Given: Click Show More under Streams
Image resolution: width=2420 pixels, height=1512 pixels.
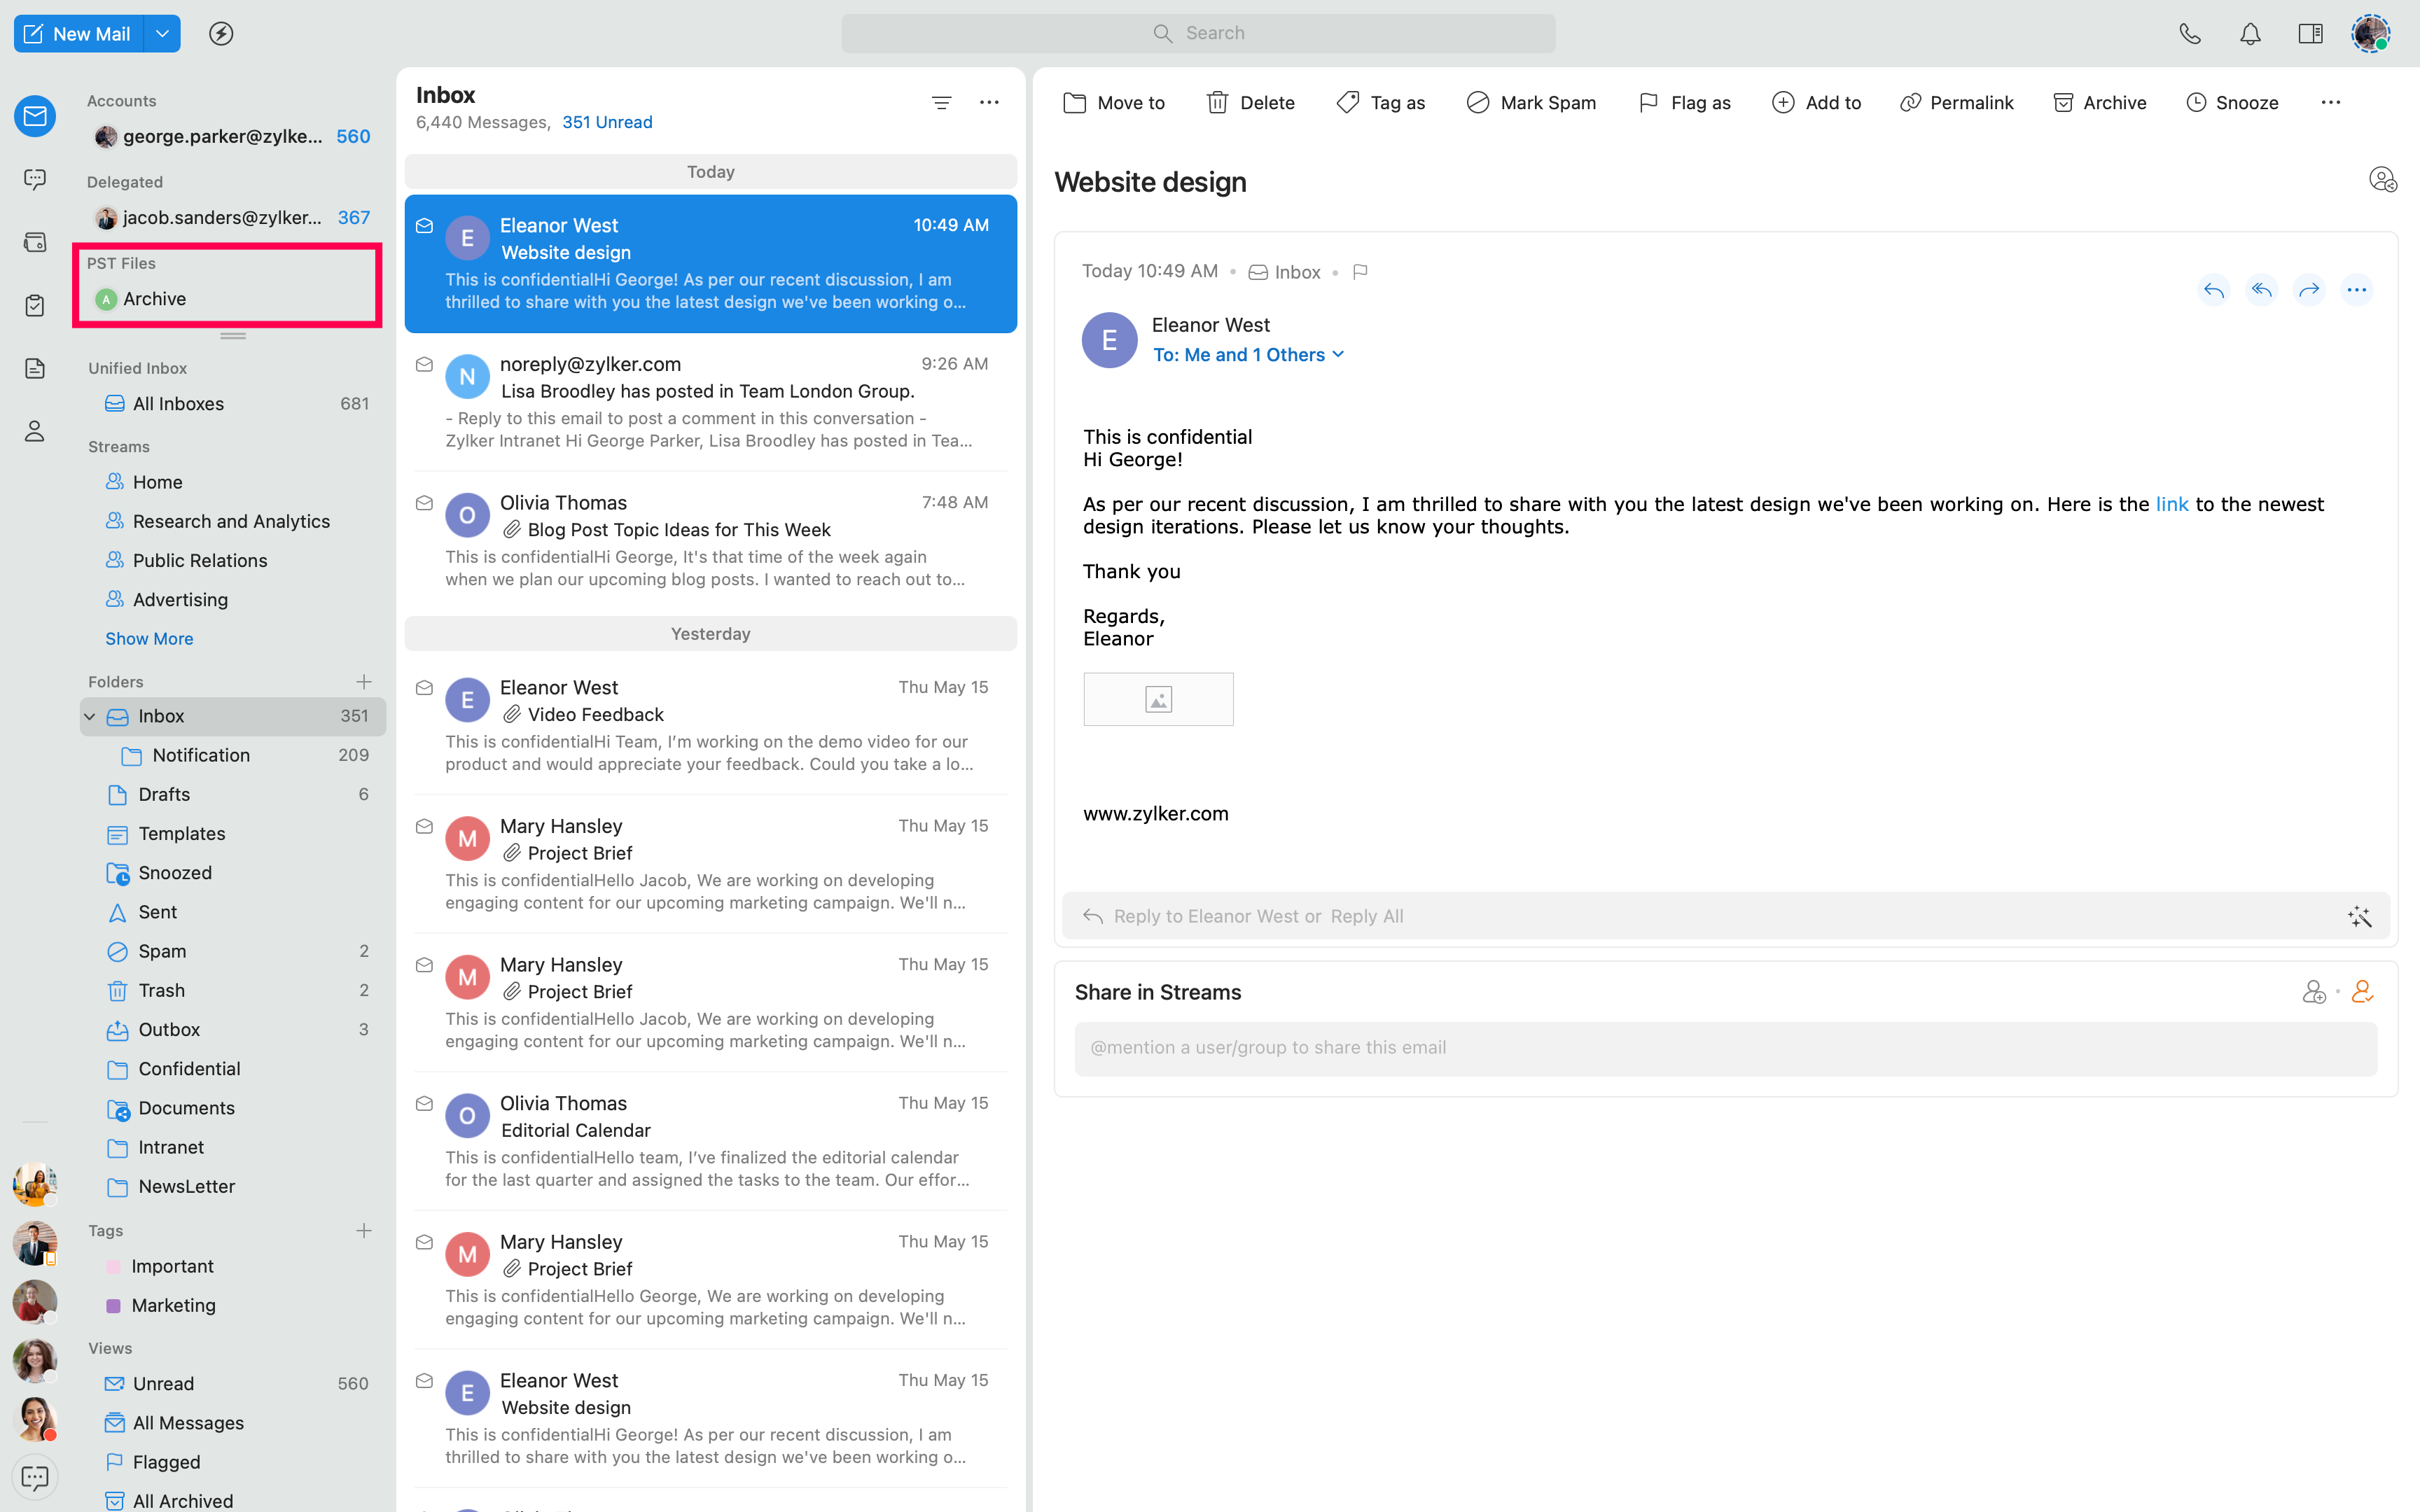Looking at the screenshot, I should 149,638.
